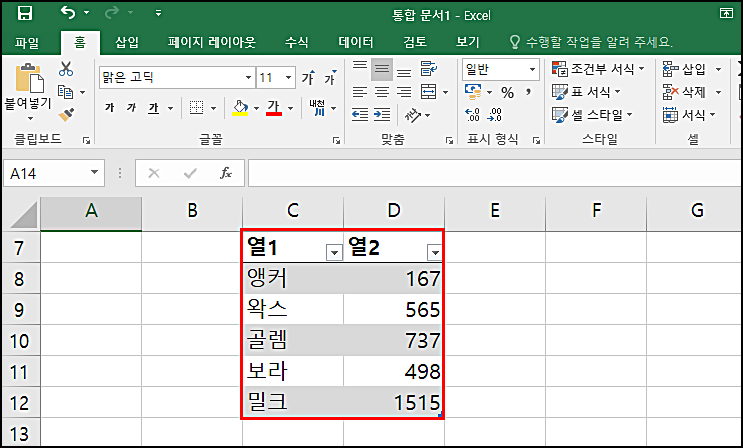The width and height of the screenshot is (743, 448).
Task: Open the font size 11 combo box
Action: click(276, 77)
